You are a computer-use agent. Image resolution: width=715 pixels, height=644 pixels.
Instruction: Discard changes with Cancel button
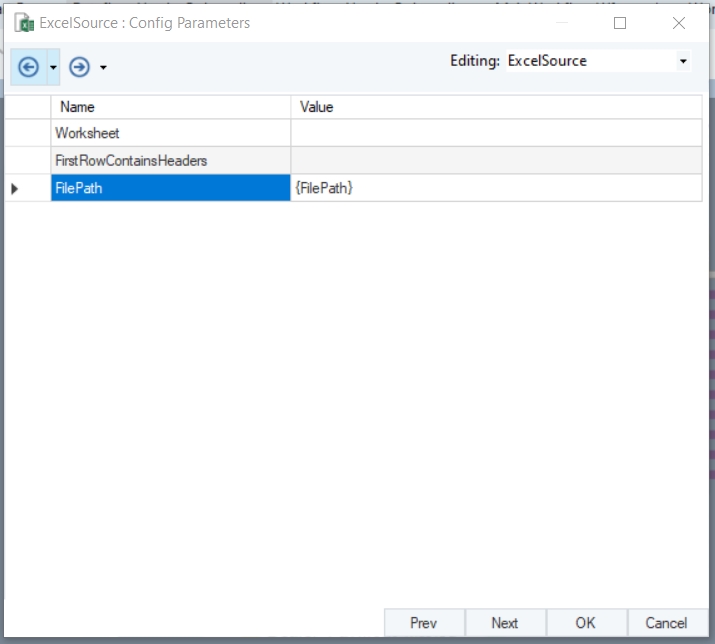tap(667, 623)
